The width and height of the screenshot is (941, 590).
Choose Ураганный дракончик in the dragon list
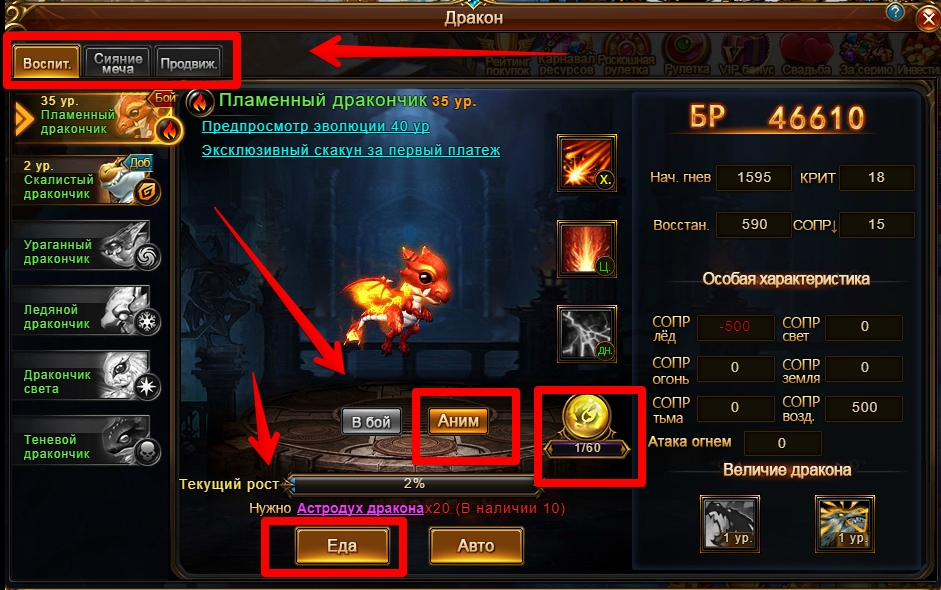pyautogui.click(x=86, y=251)
